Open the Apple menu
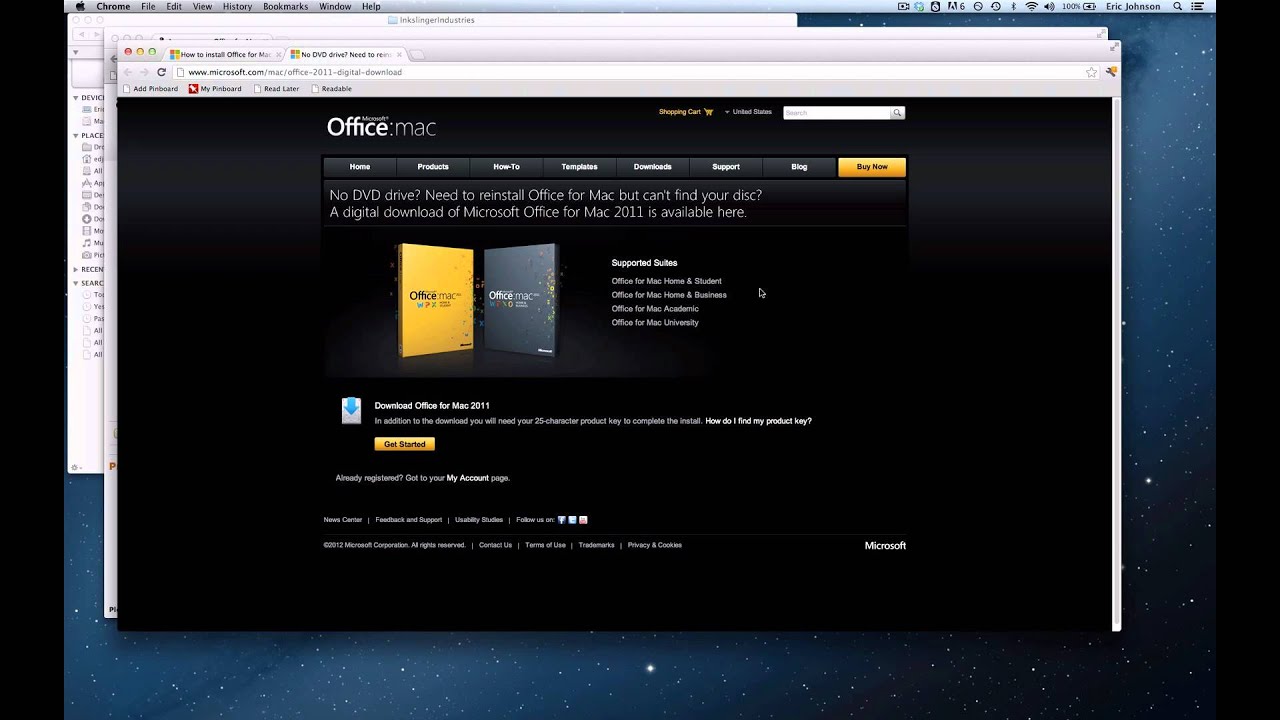Screen dimensions: 1280x720 pyautogui.click(x=80, y=6)
